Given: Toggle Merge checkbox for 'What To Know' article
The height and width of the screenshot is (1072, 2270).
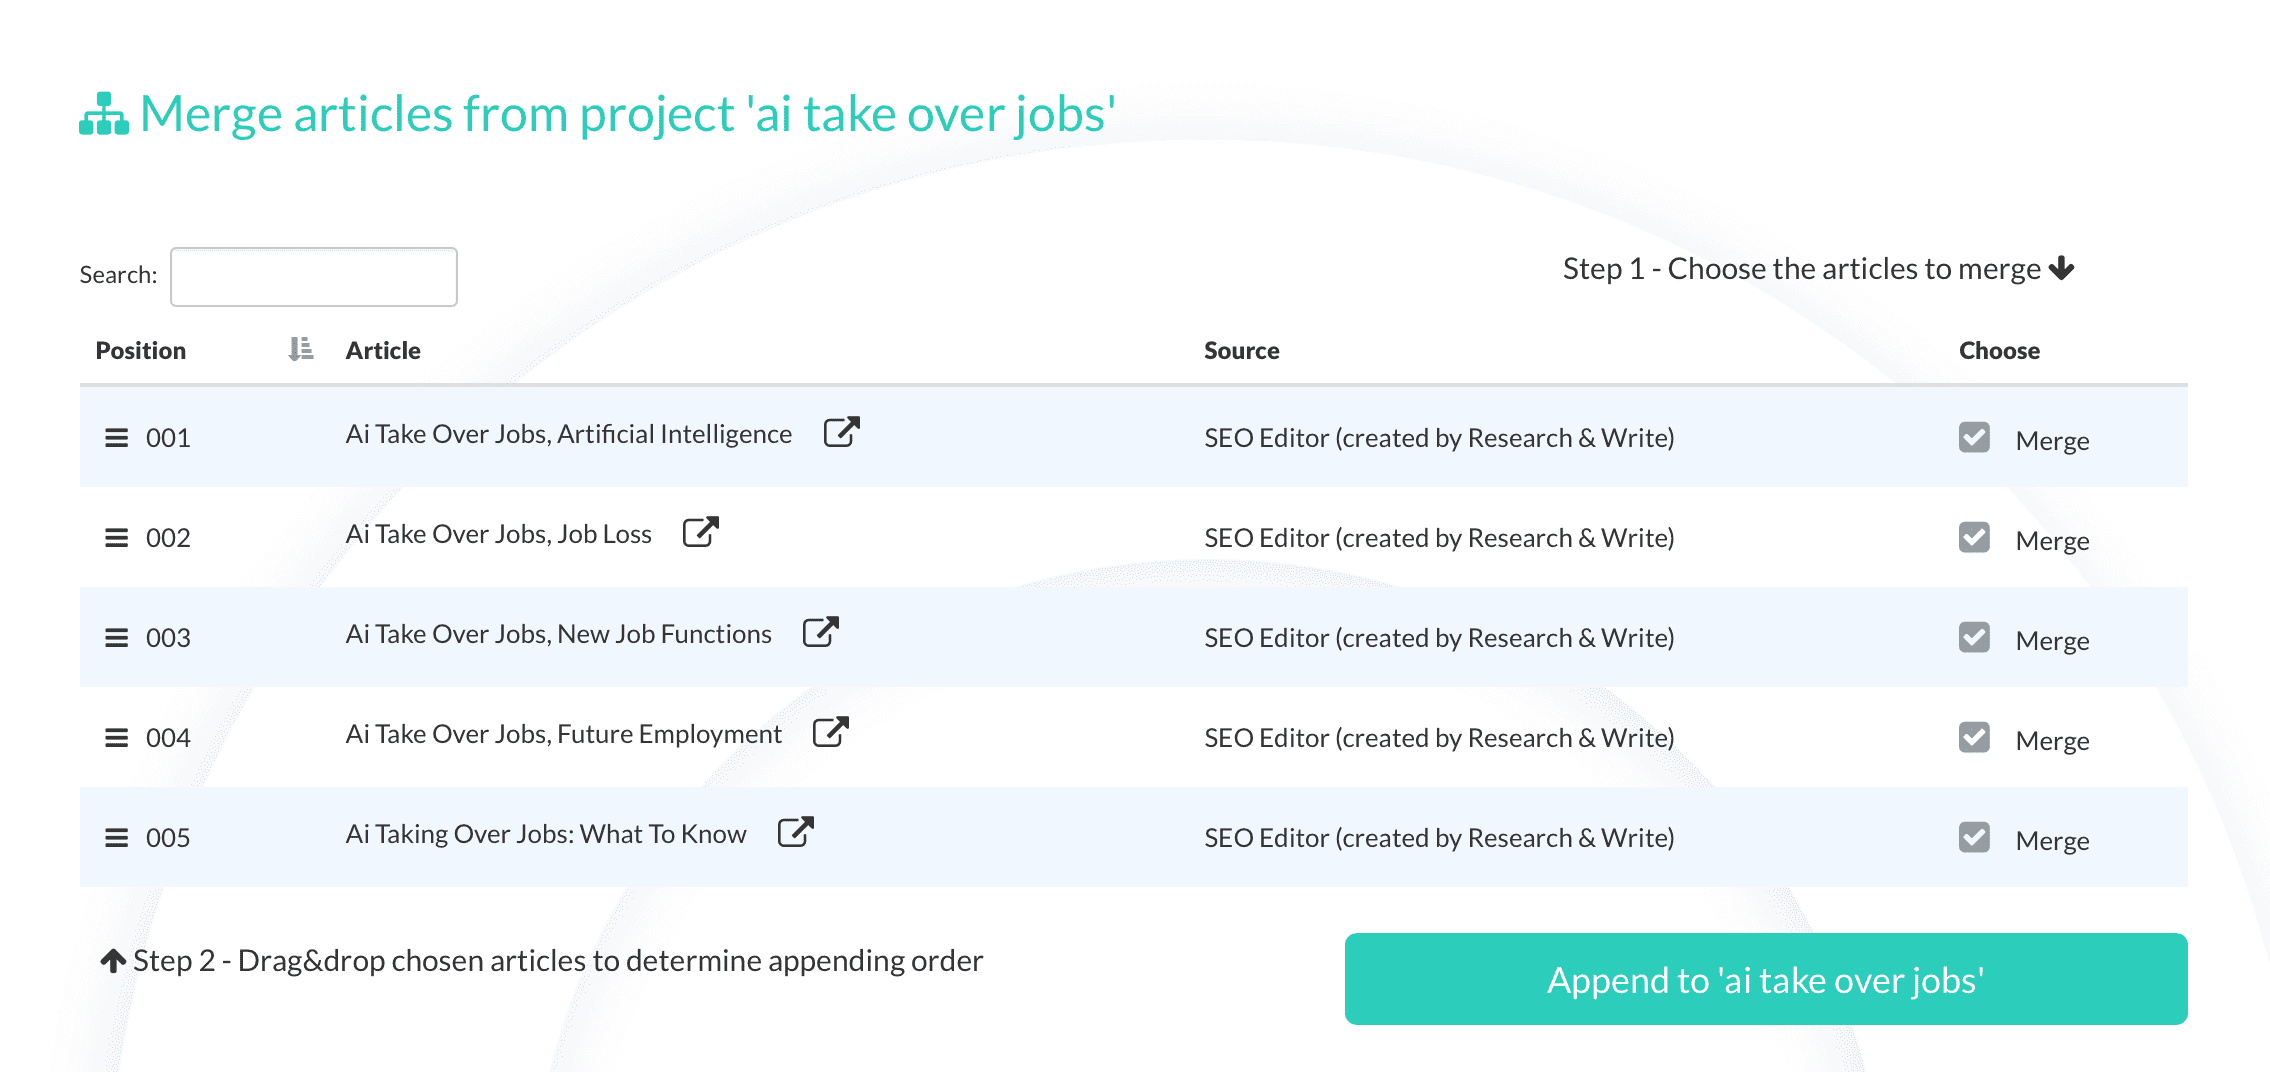Looking at the screenshot, I should click(1973, 838).
